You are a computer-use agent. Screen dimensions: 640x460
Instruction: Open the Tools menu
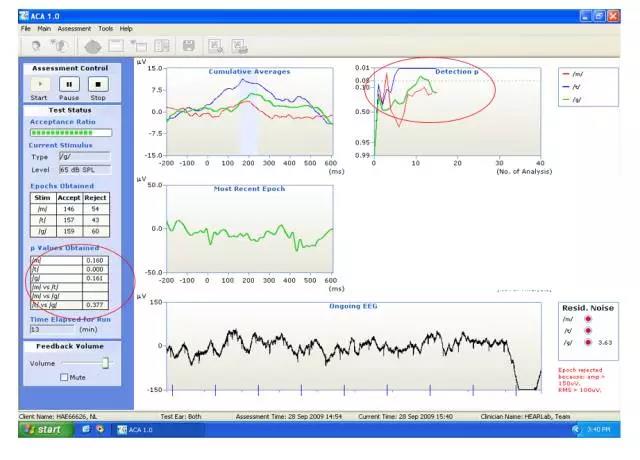click(105, 28)
